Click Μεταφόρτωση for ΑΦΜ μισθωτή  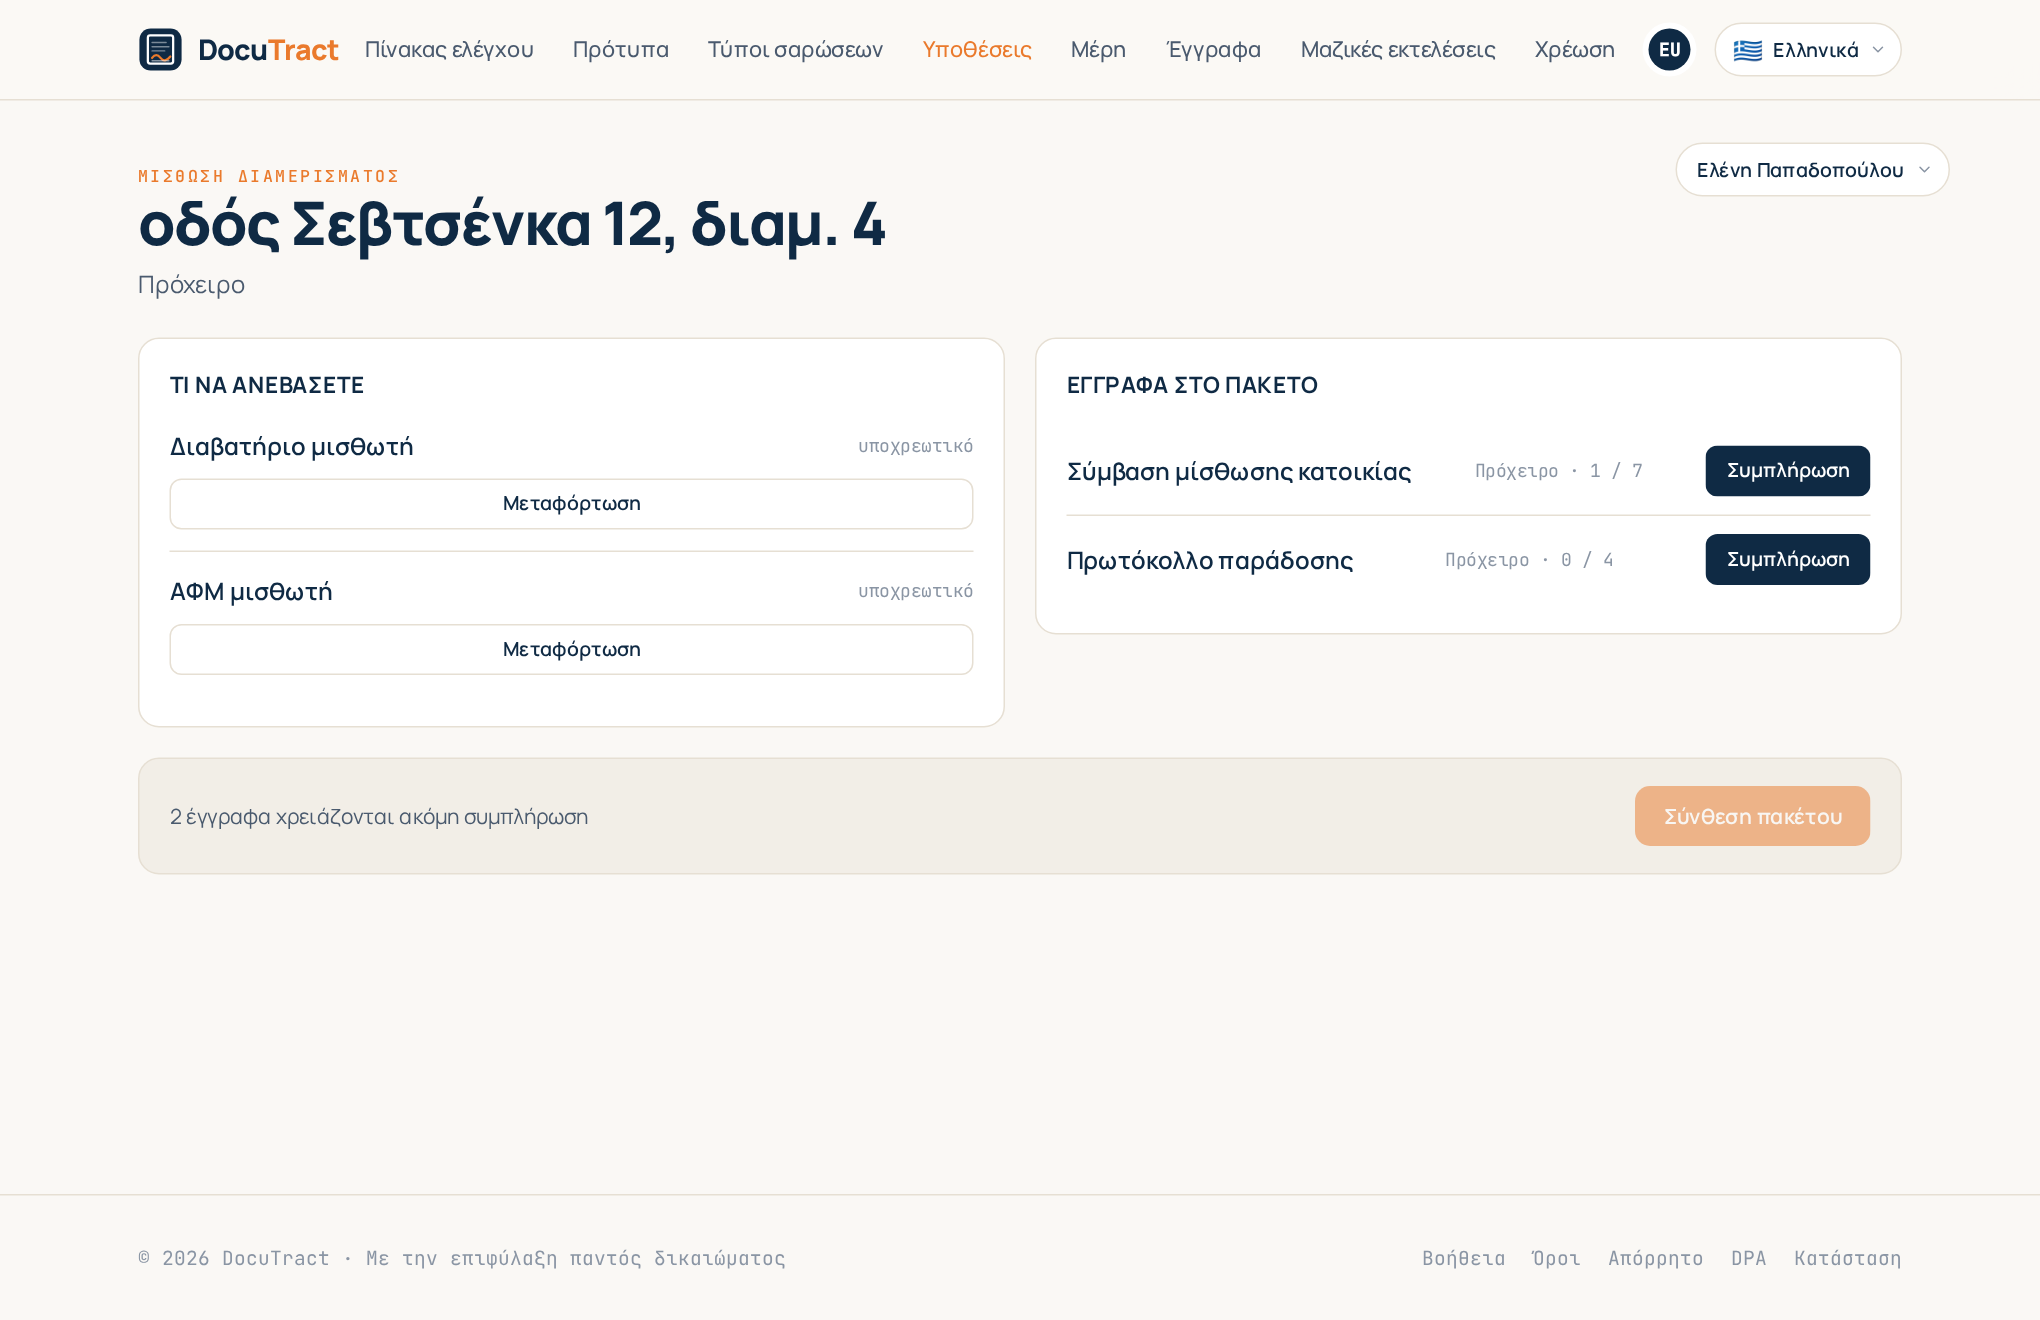(x=571, y=649)
